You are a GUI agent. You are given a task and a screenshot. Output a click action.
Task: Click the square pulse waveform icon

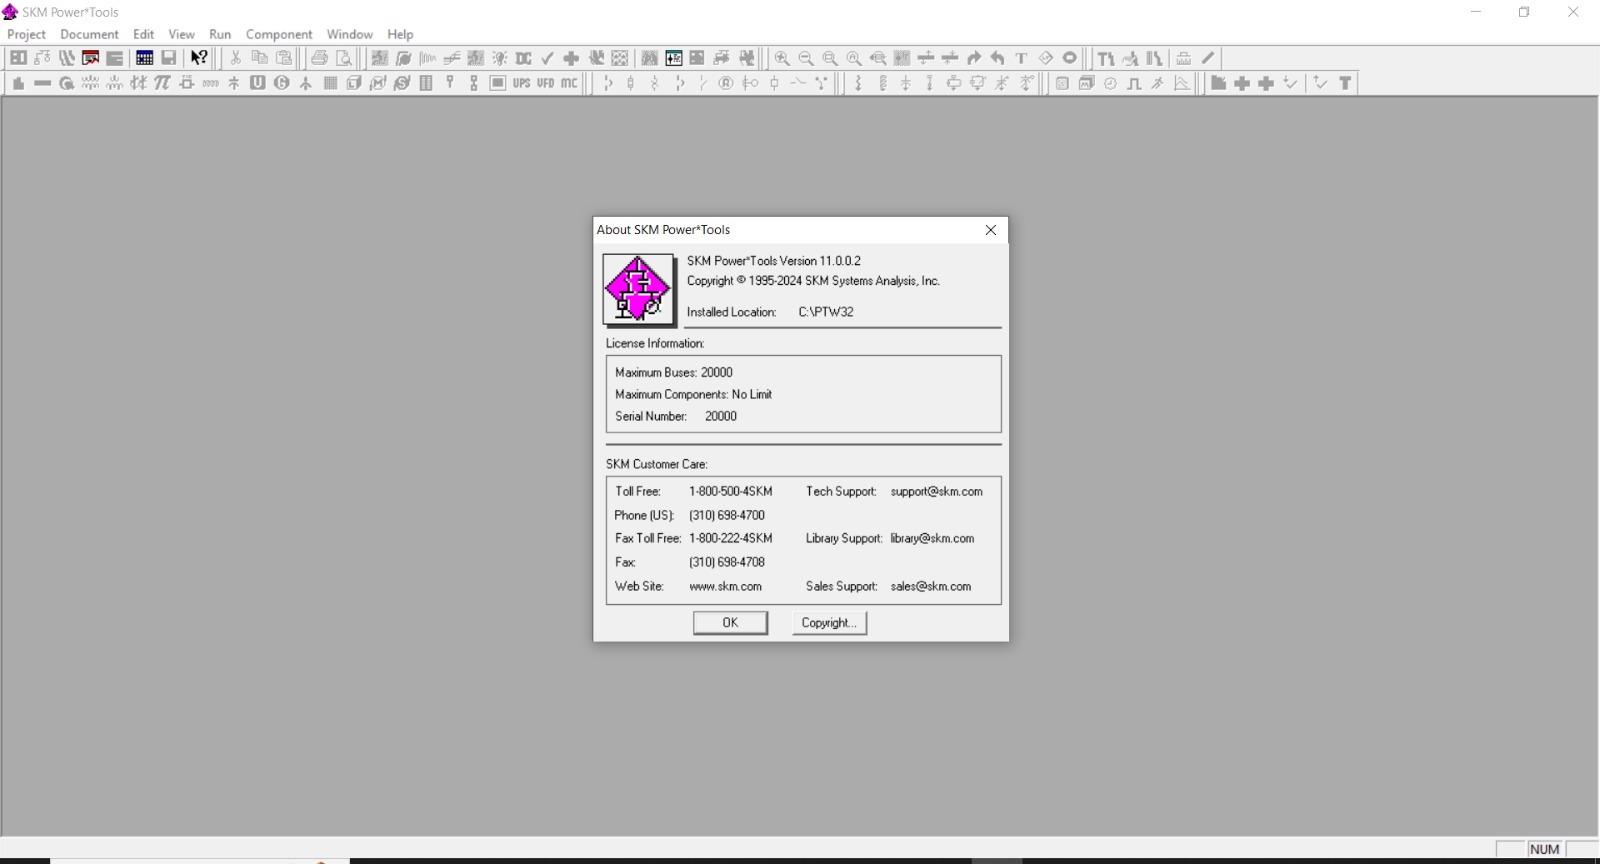[x=1134, y=83]
